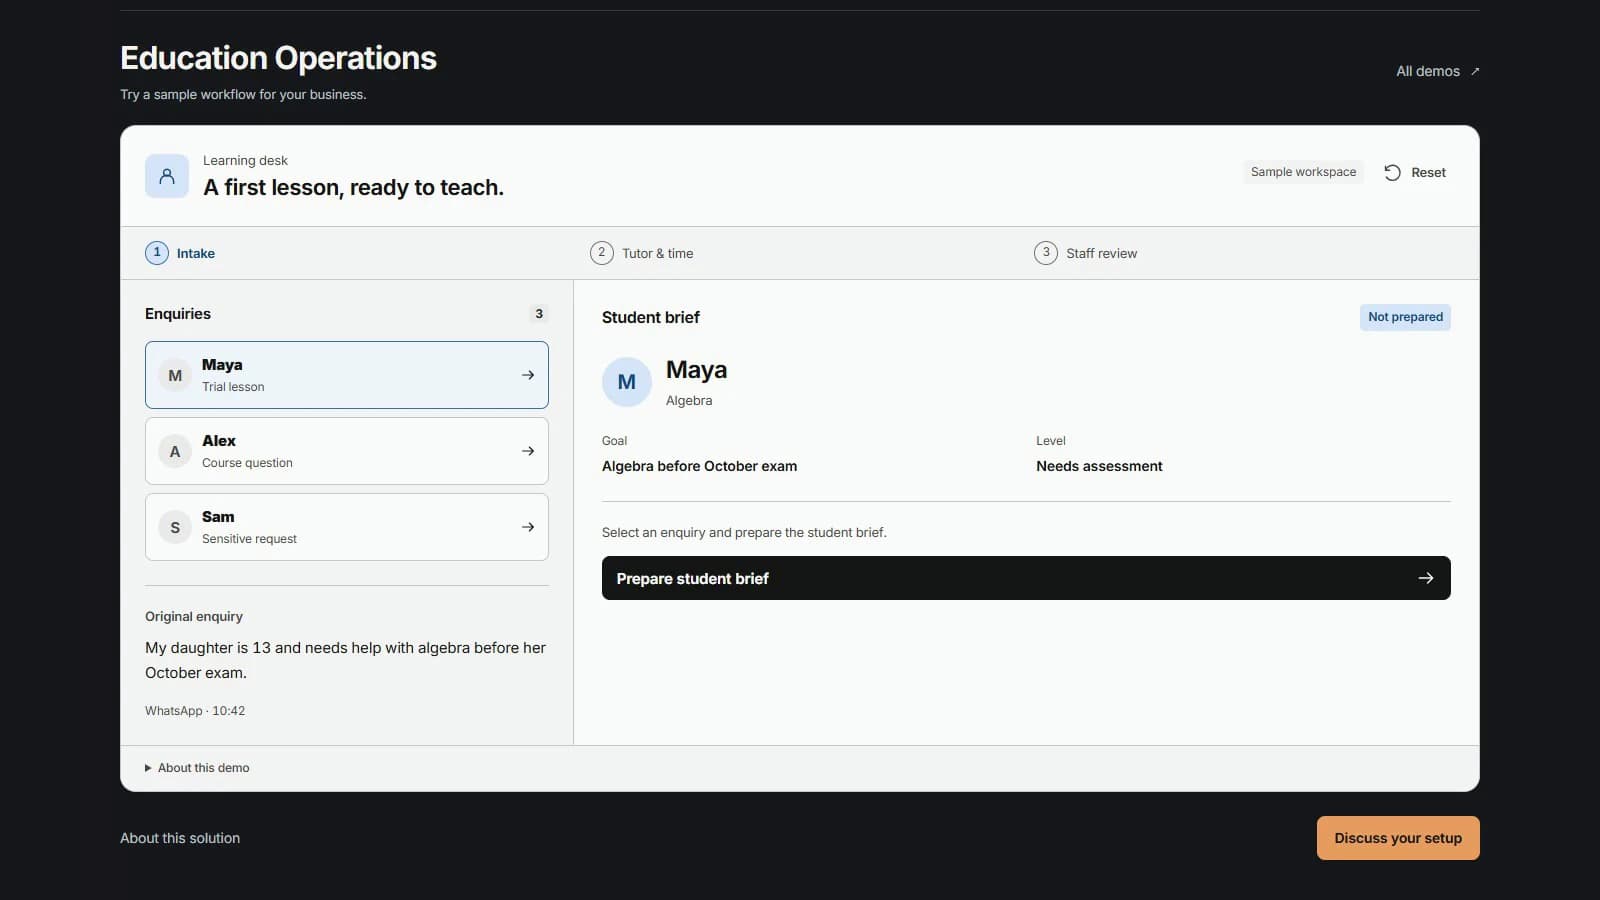Click the step 1 circle number for Intake
The height and width of the screenshot is (900, 1600).
[x=157, y=253]
